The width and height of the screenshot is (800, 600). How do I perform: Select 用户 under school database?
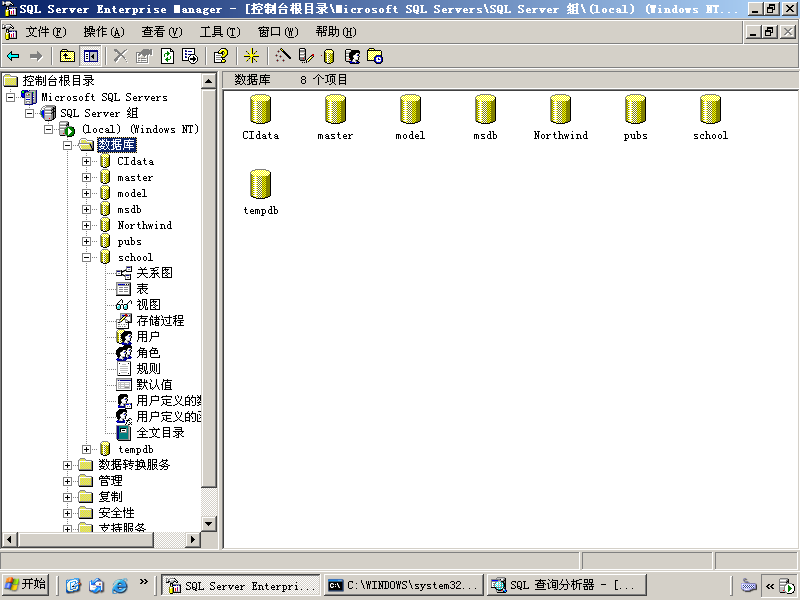pos(148,337)
